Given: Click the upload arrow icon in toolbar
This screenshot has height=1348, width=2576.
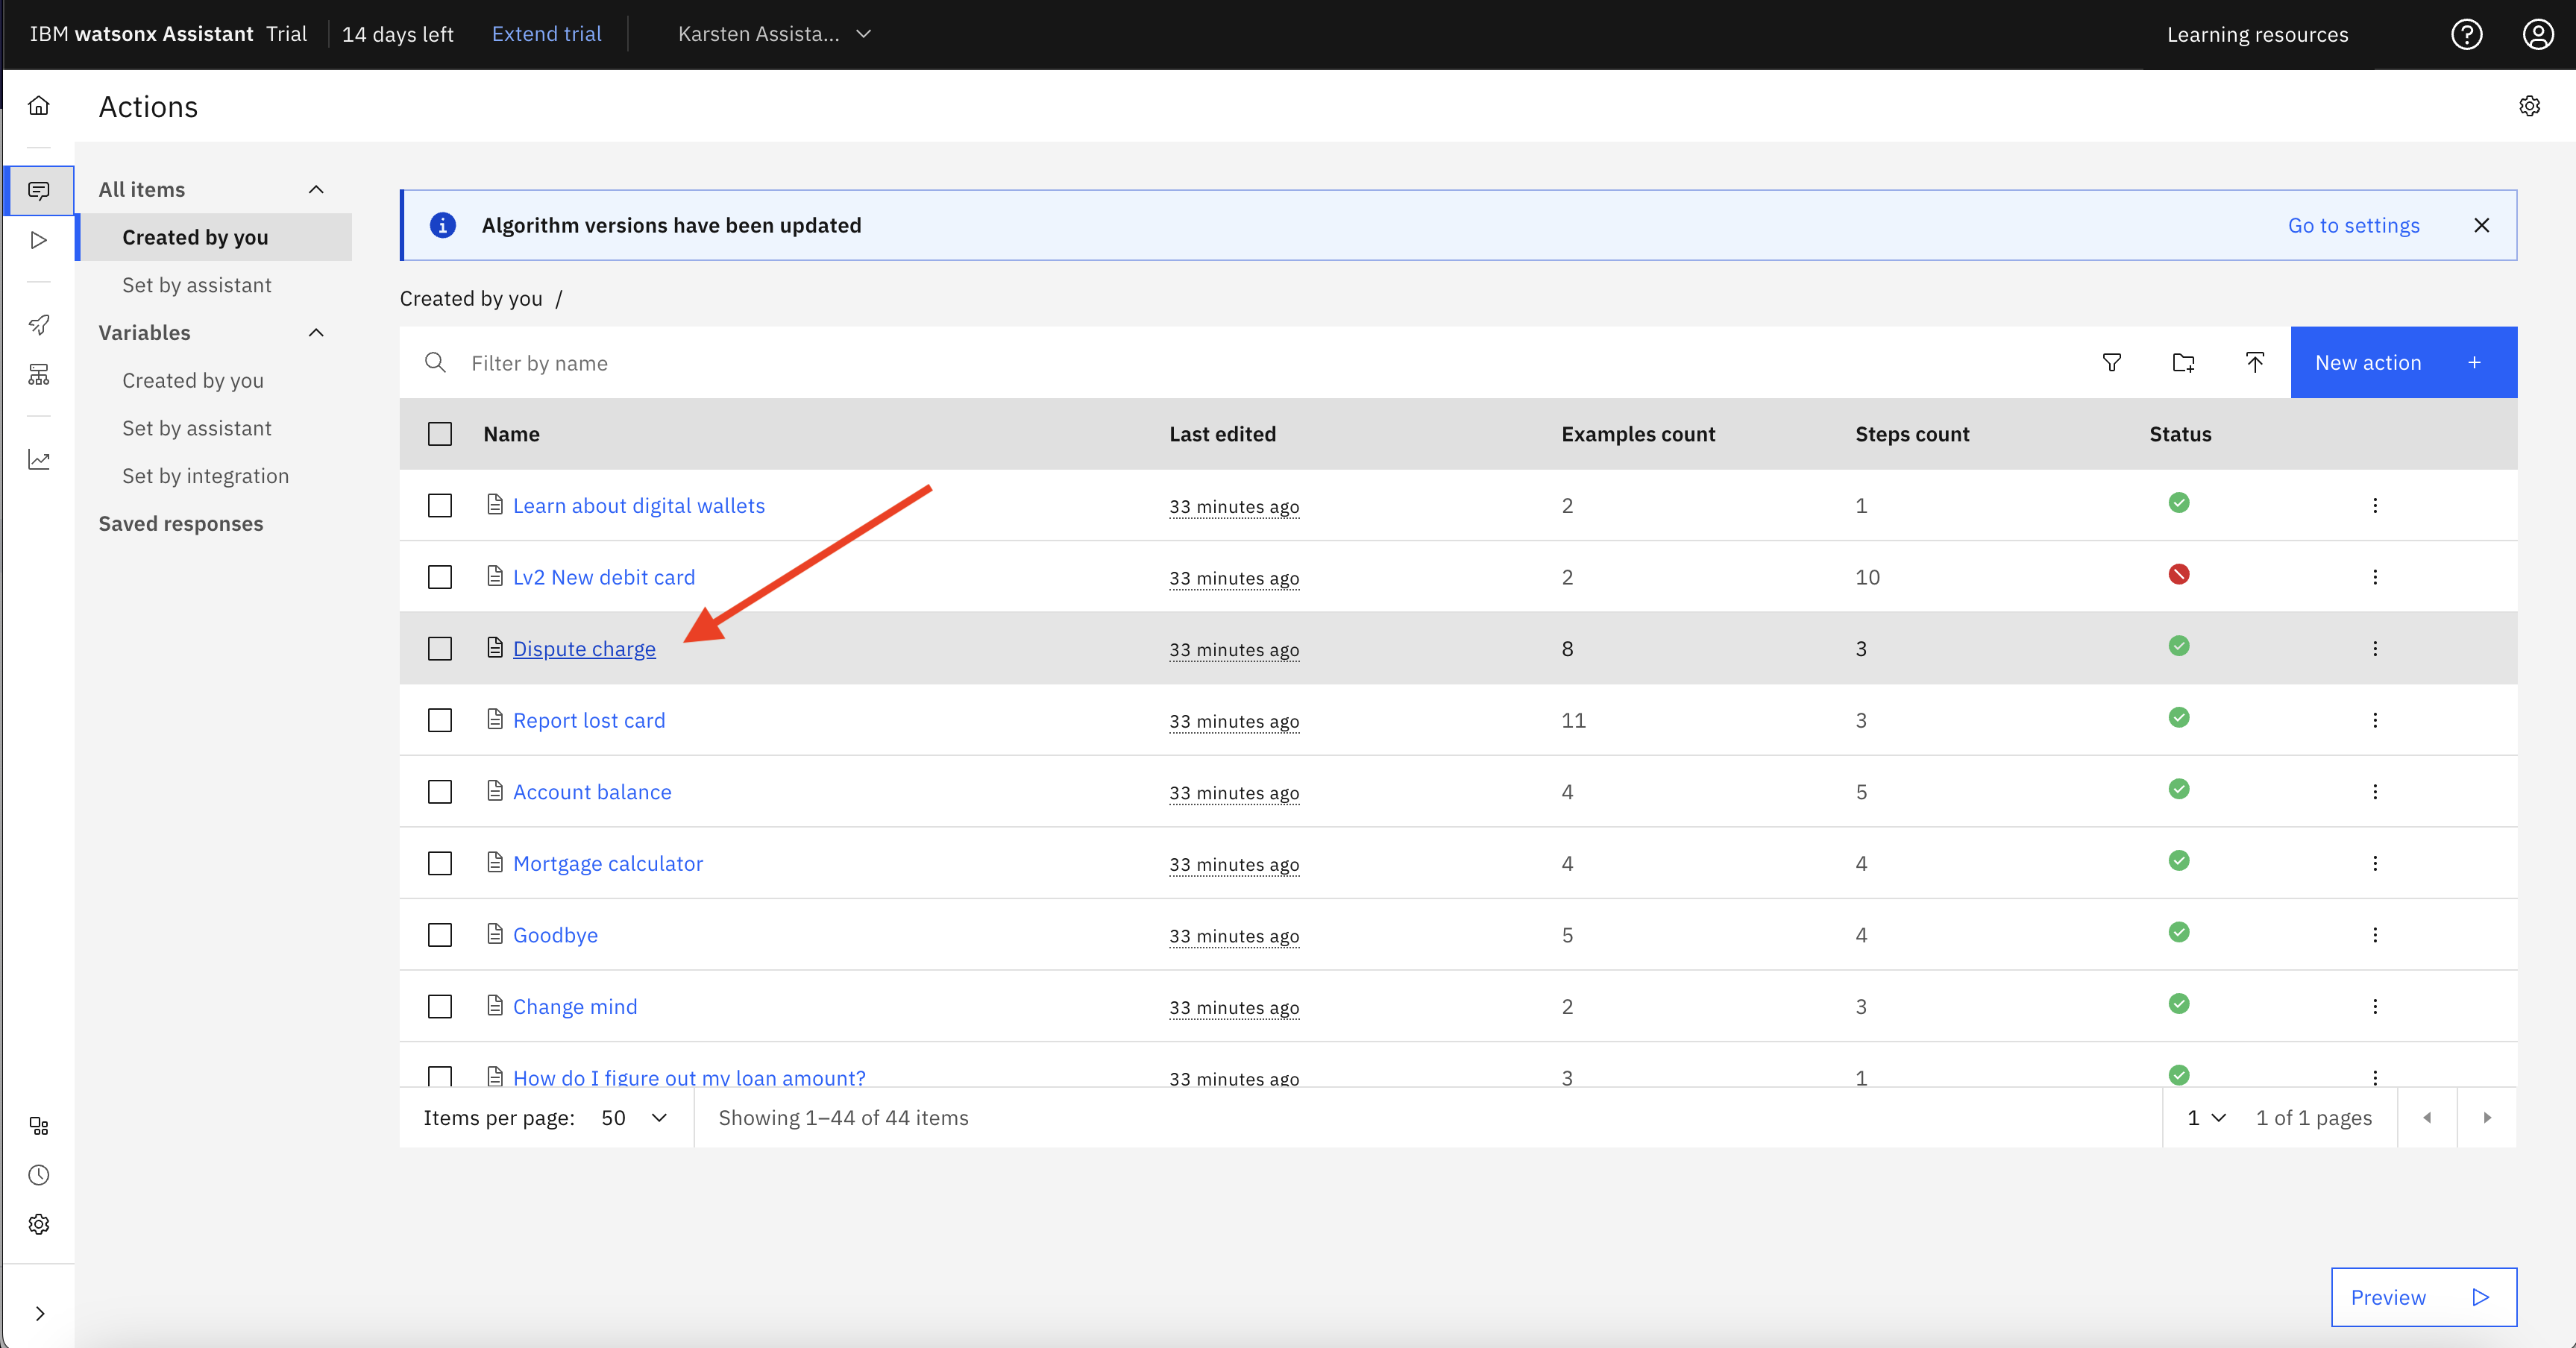Looking at the screenshot, I should (2255, 363).
